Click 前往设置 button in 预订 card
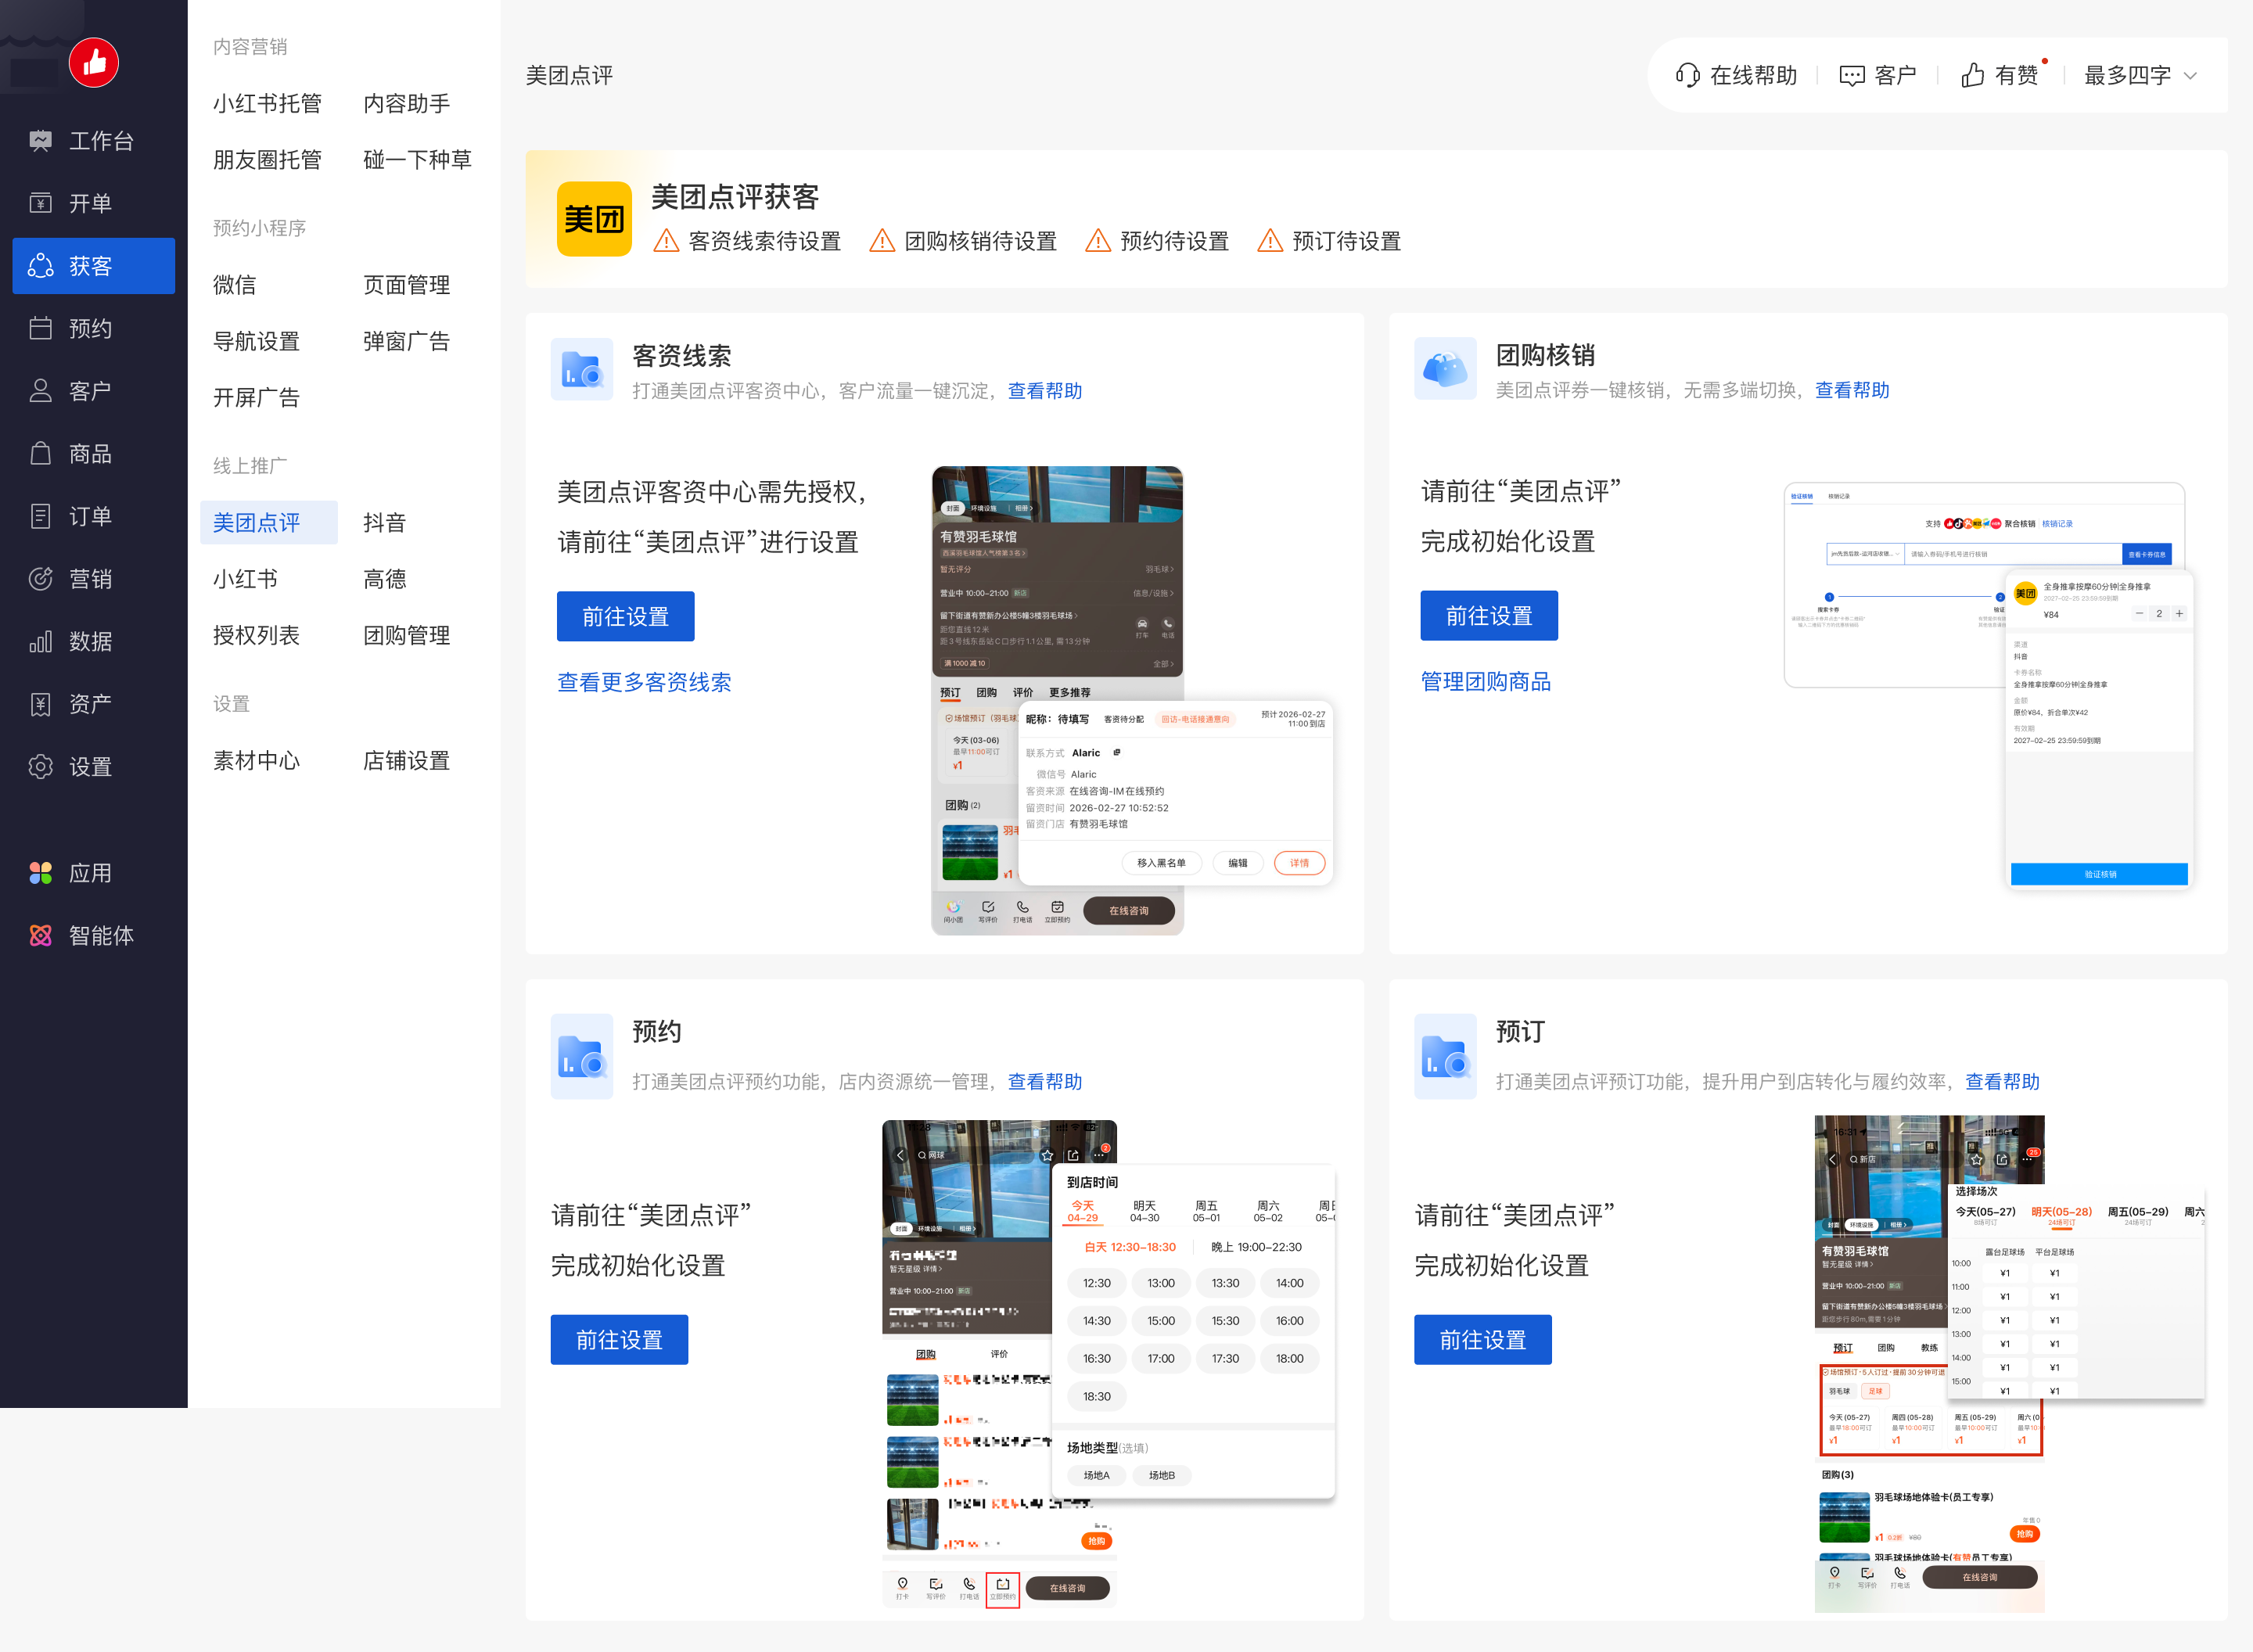Viewport: 2253px width, 1652px height. (1483, 1339)
